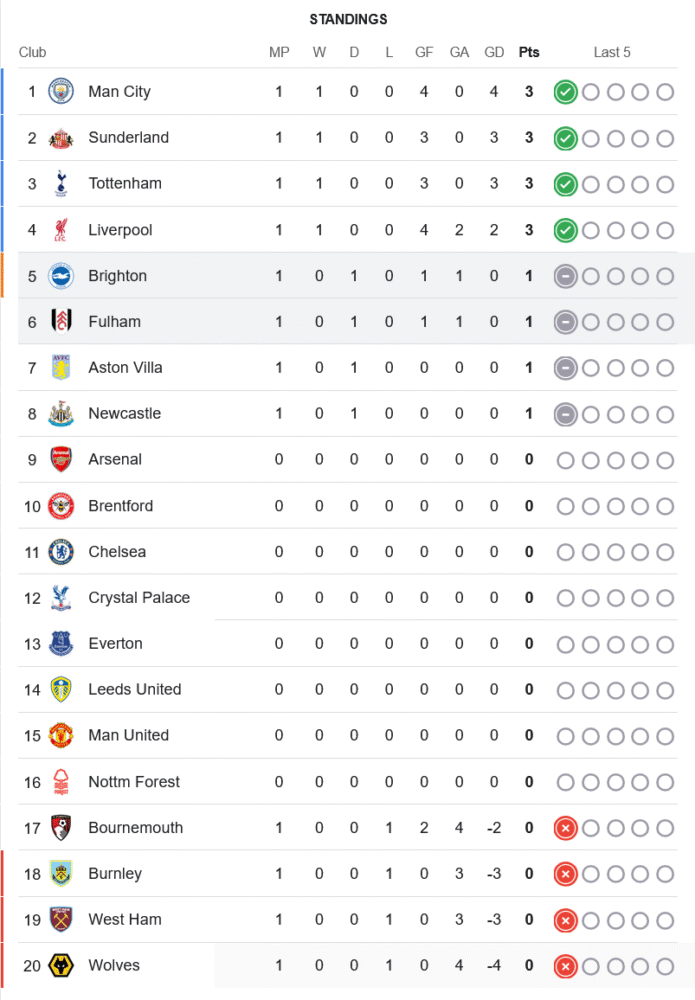Open the Aston Villa team link
The image size is (695, 1000).
click(x=124, y=368)
